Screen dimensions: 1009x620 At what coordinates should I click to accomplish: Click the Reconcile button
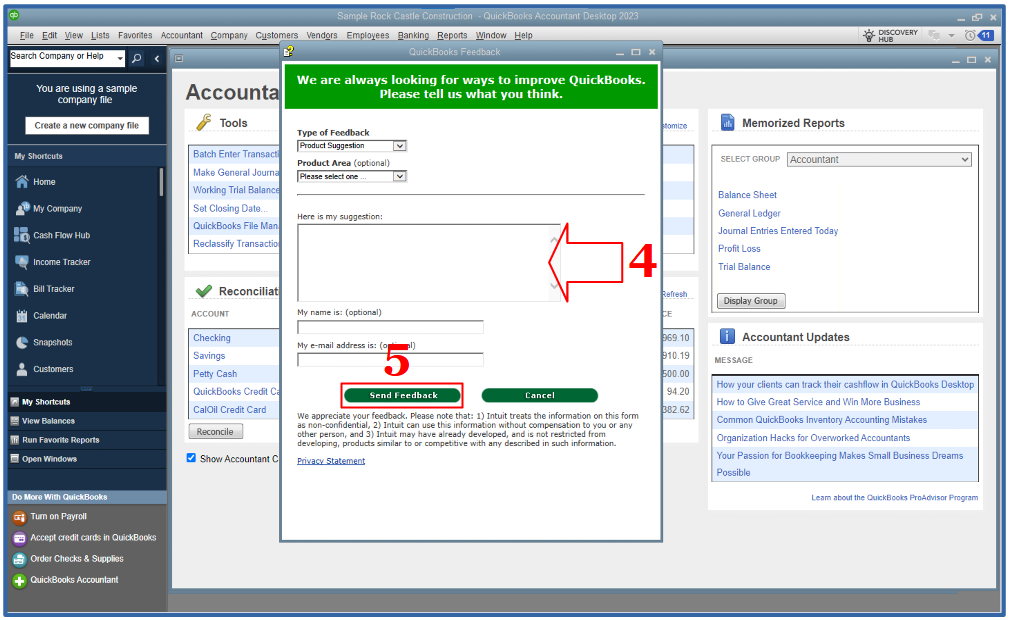point(216,431)
